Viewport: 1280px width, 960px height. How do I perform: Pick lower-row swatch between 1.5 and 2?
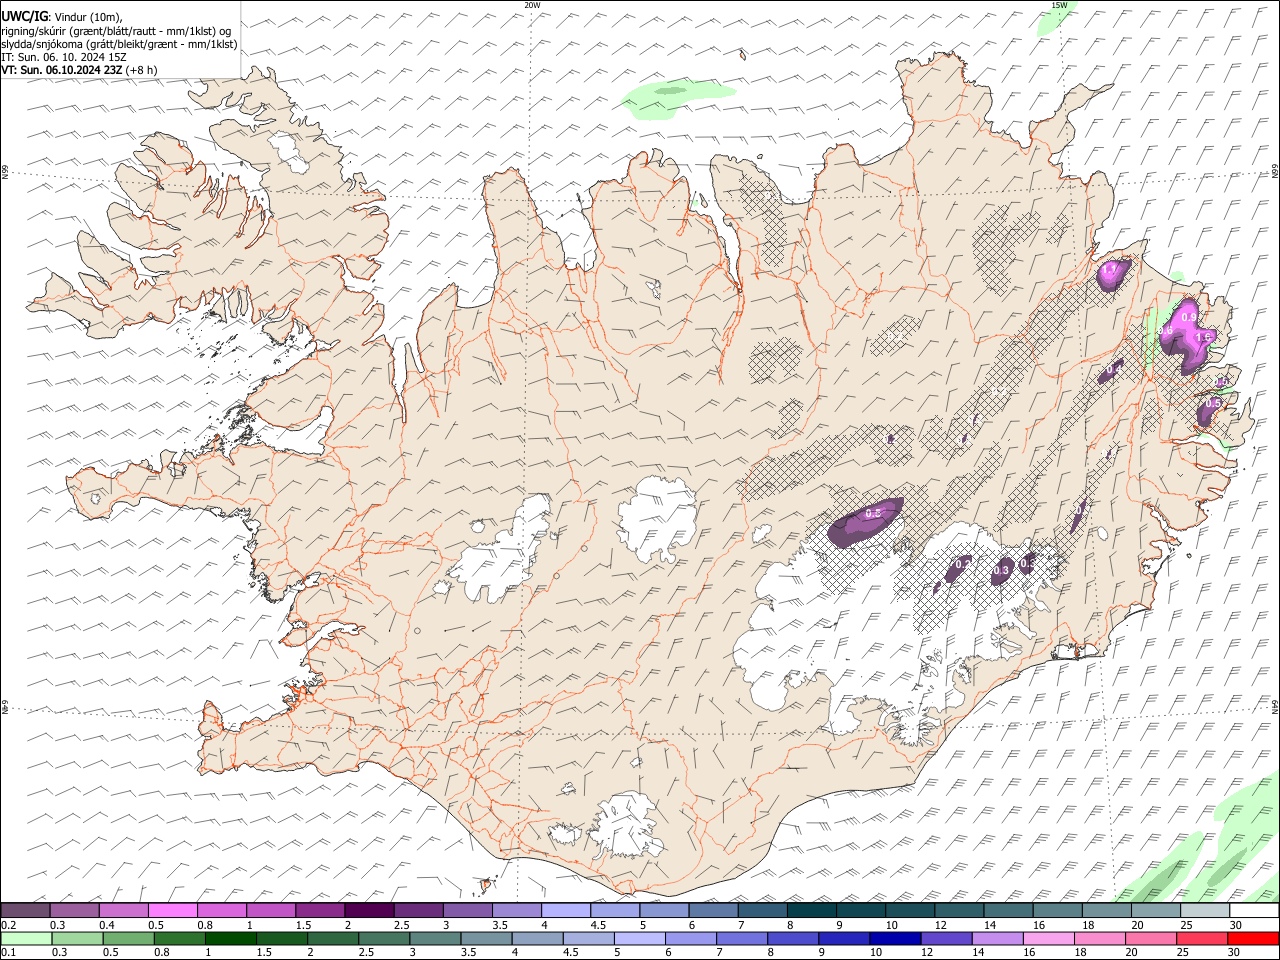point(281,938)
